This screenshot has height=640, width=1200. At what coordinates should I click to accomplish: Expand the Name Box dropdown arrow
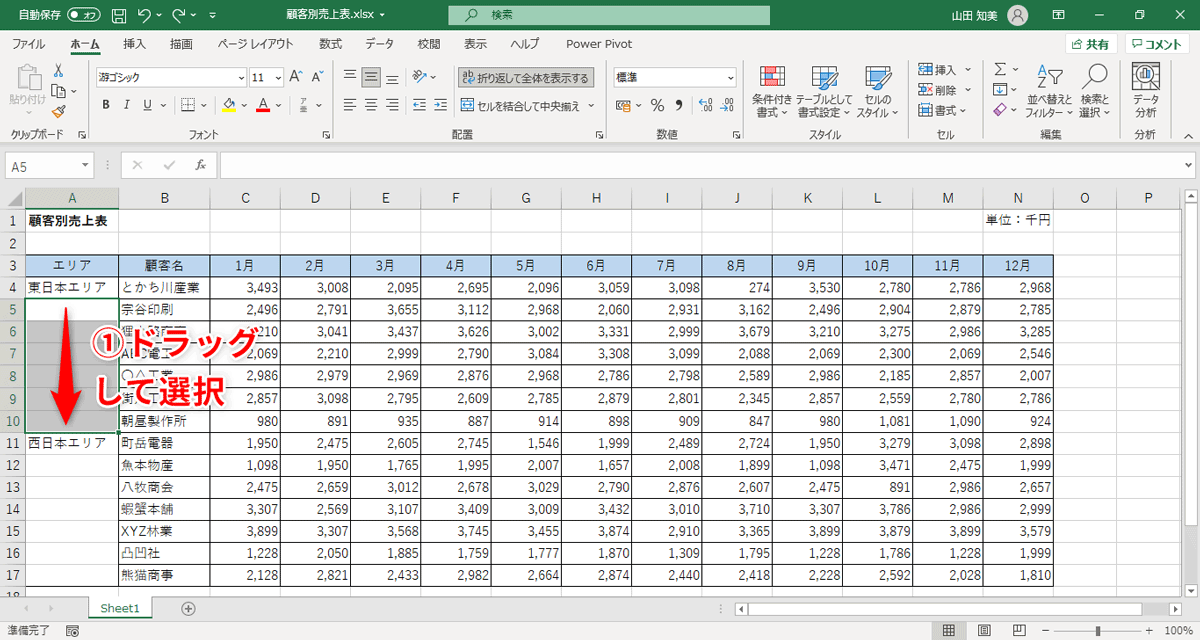[x=85, y=166]
